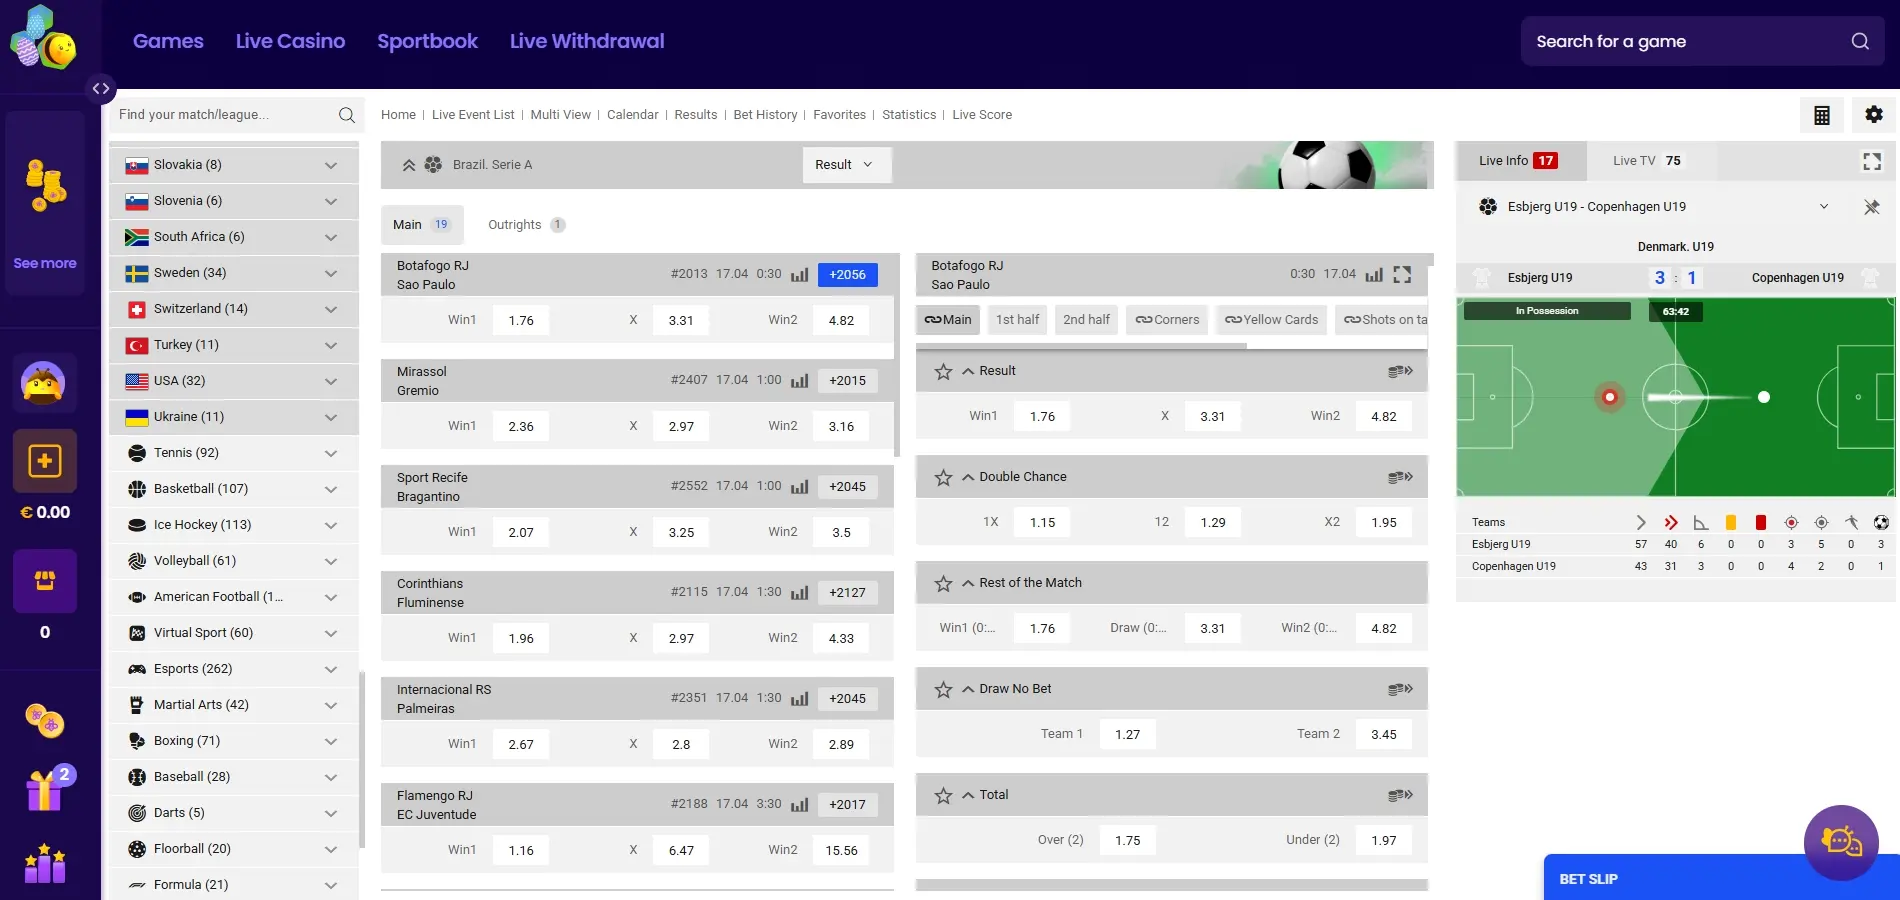This screenshot has height=900, width=1900.
Task: Favorite the Result market via star toggle
Action: coord(942,371)
